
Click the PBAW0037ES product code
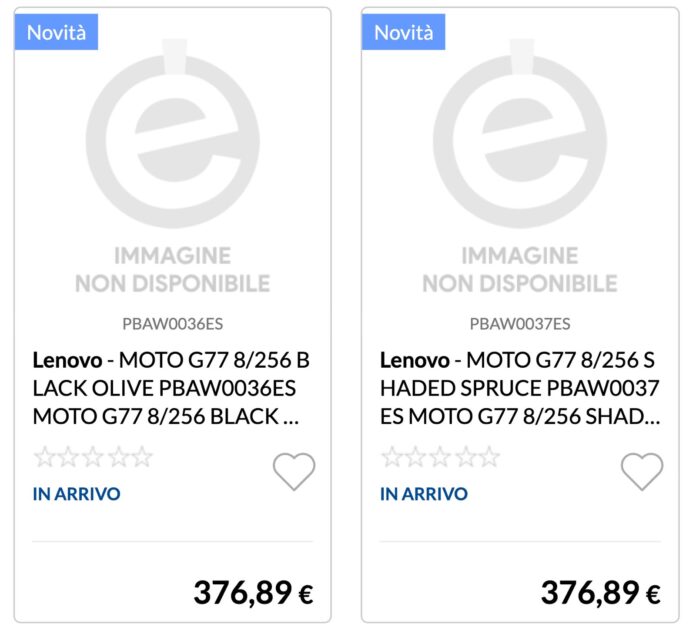tap(520, 324)
